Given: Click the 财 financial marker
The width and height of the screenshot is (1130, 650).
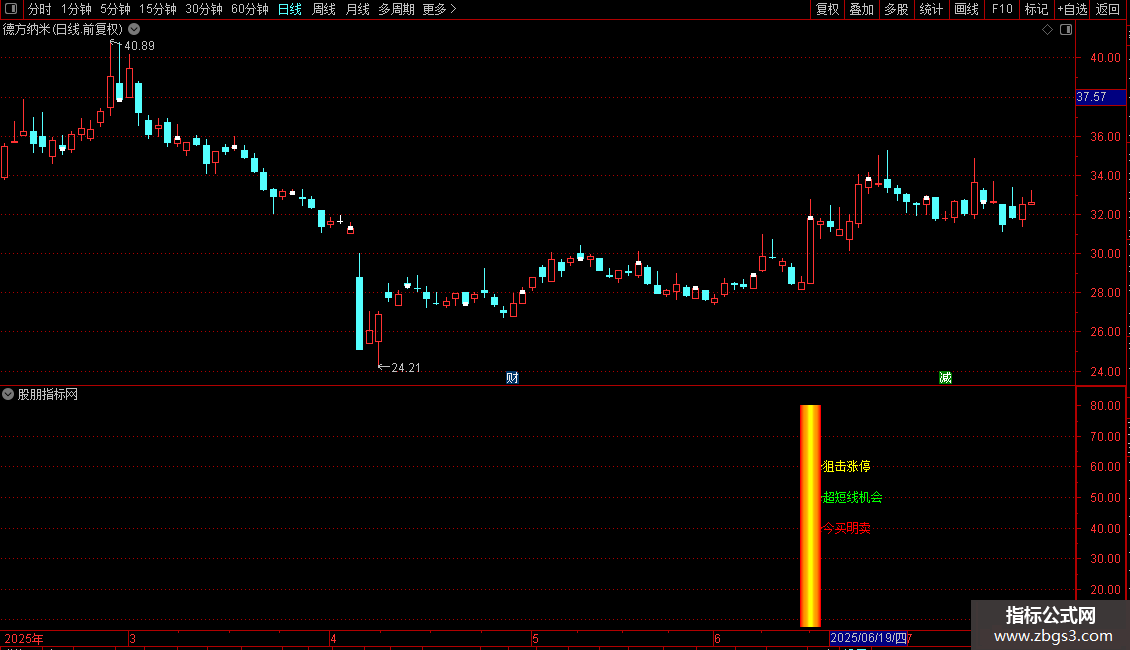Looking at the screenshot, I should (x=512, y=378).
